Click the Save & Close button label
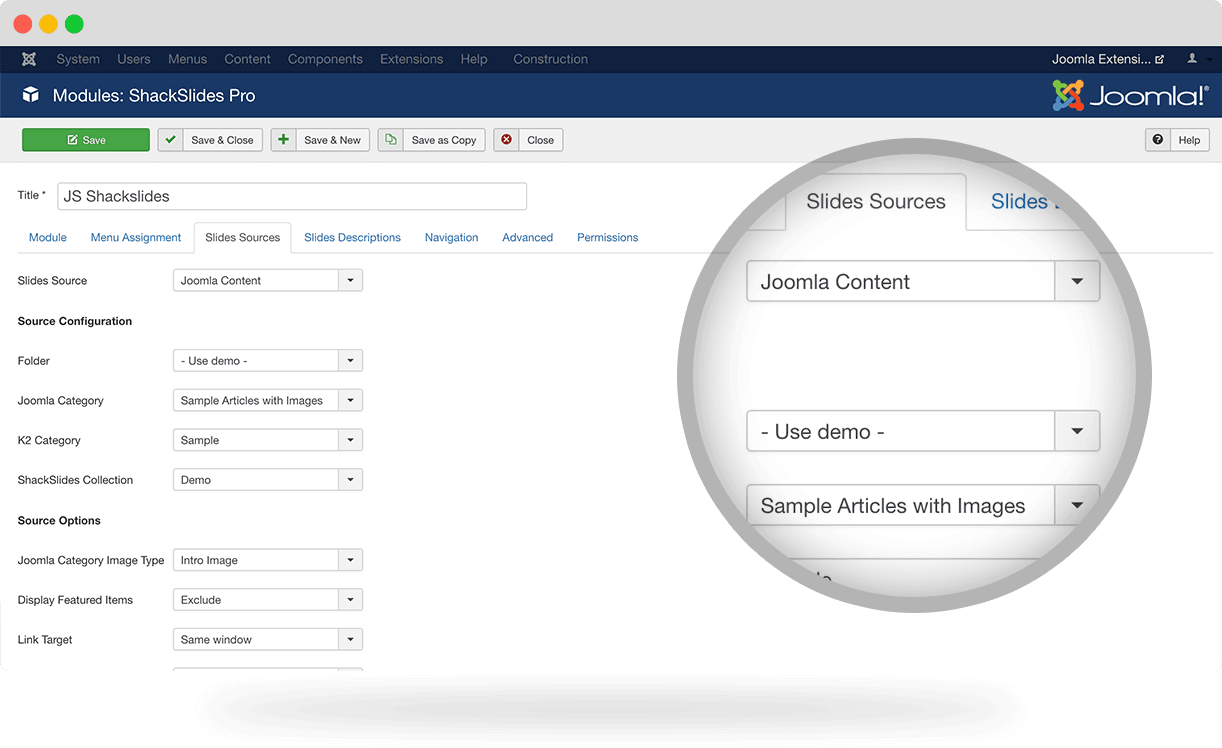 pos(222,140)
